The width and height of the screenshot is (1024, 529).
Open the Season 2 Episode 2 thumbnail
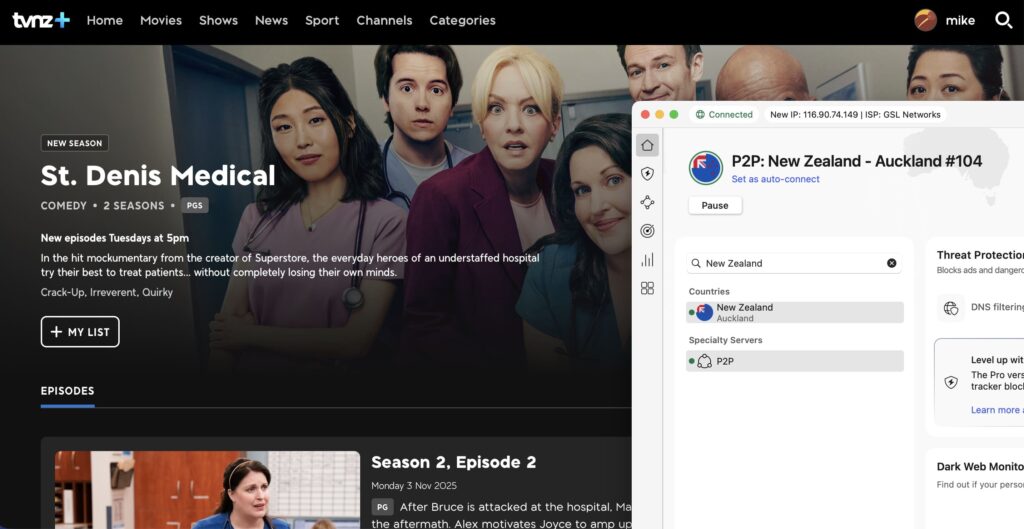click(x=207, y=490)
